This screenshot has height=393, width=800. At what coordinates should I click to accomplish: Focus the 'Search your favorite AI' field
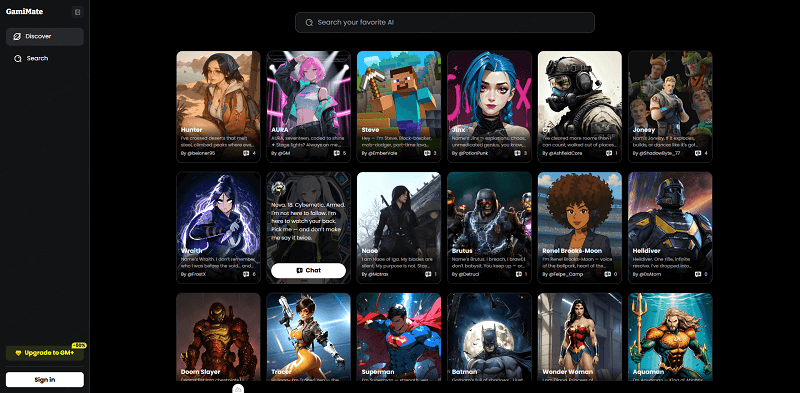tap(444, 22)
